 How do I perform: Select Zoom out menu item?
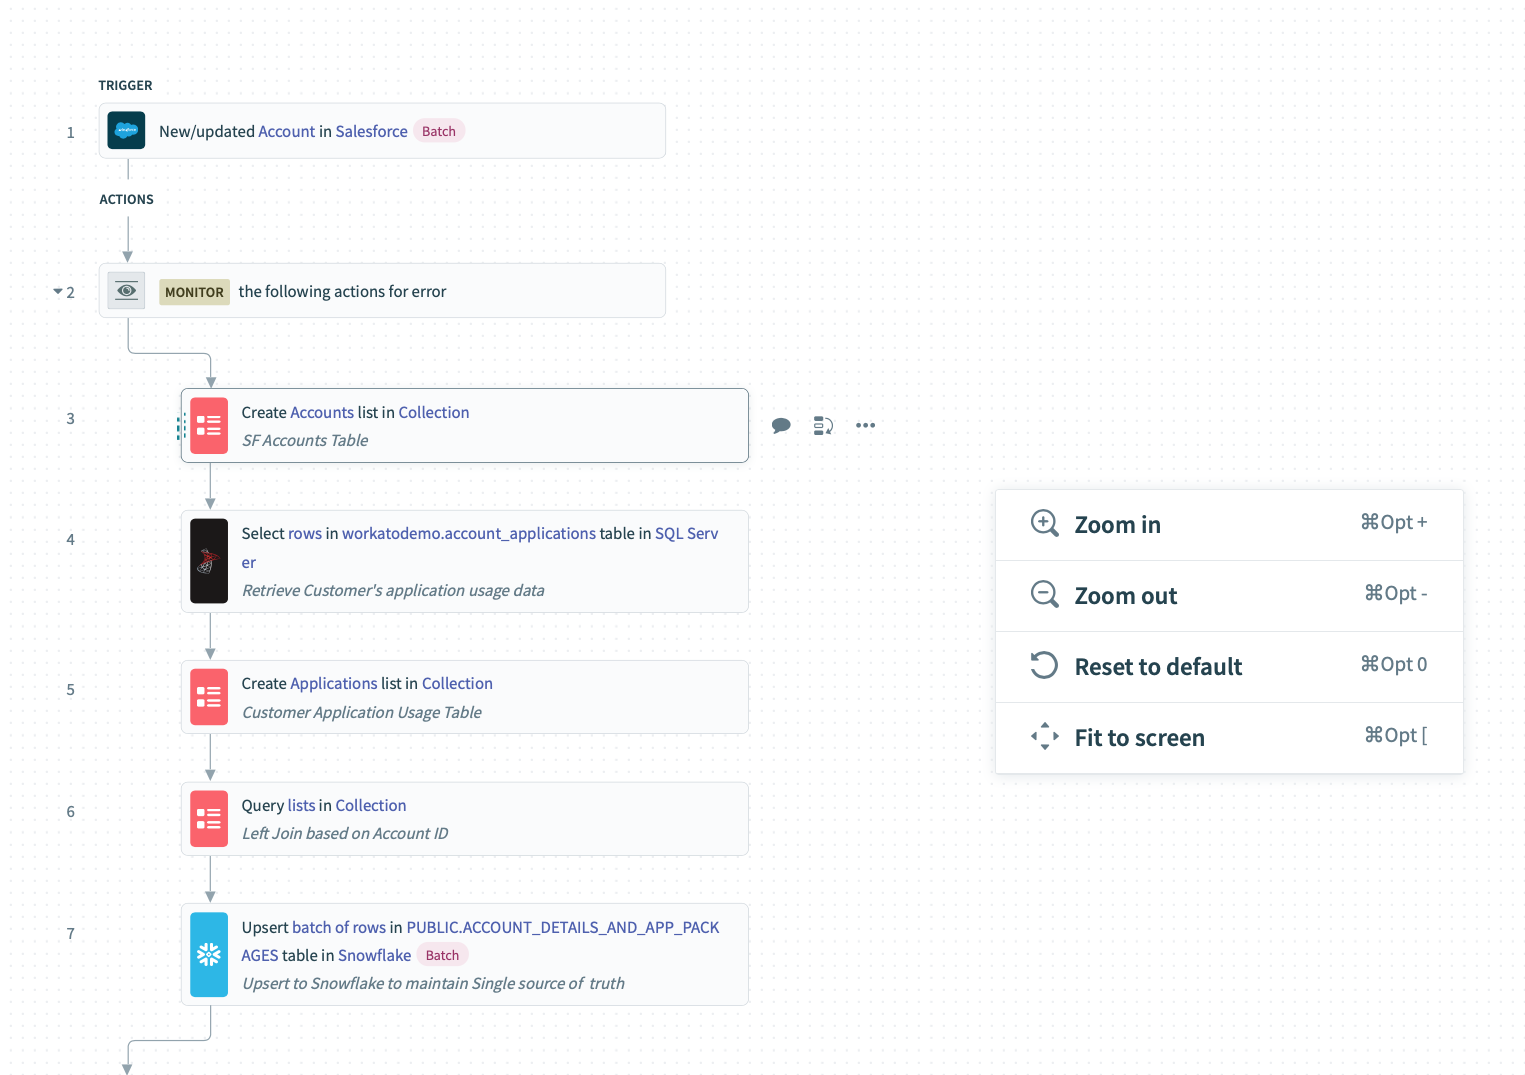(1229, 596)
